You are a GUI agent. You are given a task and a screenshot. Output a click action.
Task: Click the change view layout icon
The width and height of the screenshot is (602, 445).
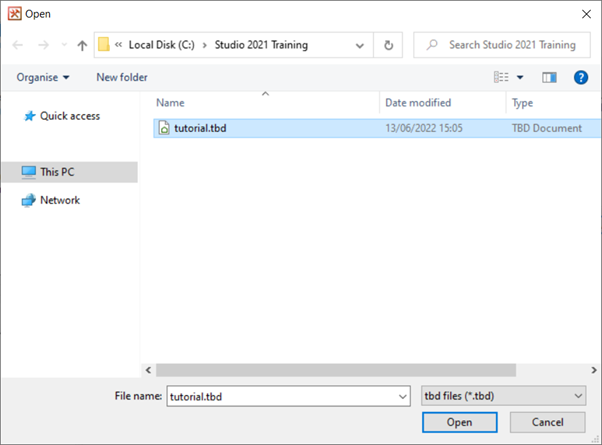coord(502,77)
